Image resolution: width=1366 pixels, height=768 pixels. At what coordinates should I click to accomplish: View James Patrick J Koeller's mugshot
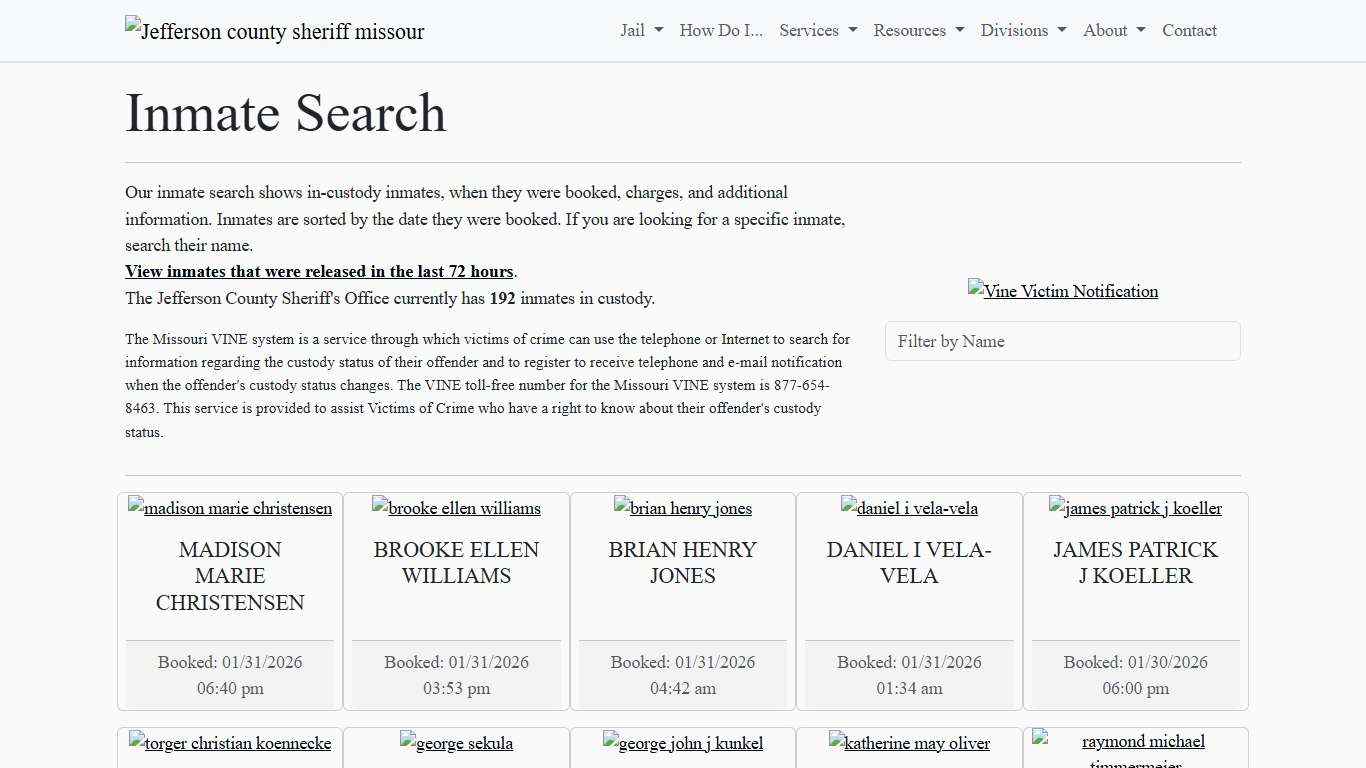point(1135,508)
